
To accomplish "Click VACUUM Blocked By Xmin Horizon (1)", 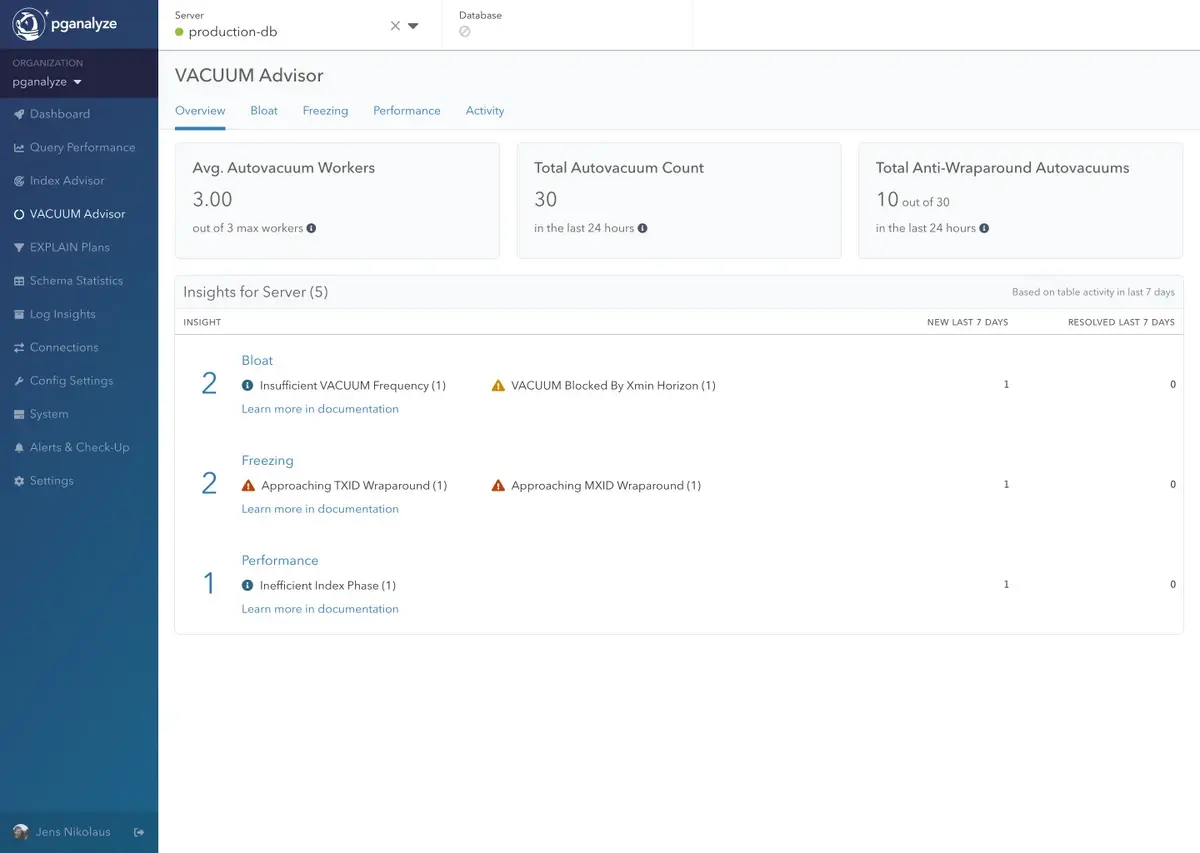I will [x=613, y=385].
